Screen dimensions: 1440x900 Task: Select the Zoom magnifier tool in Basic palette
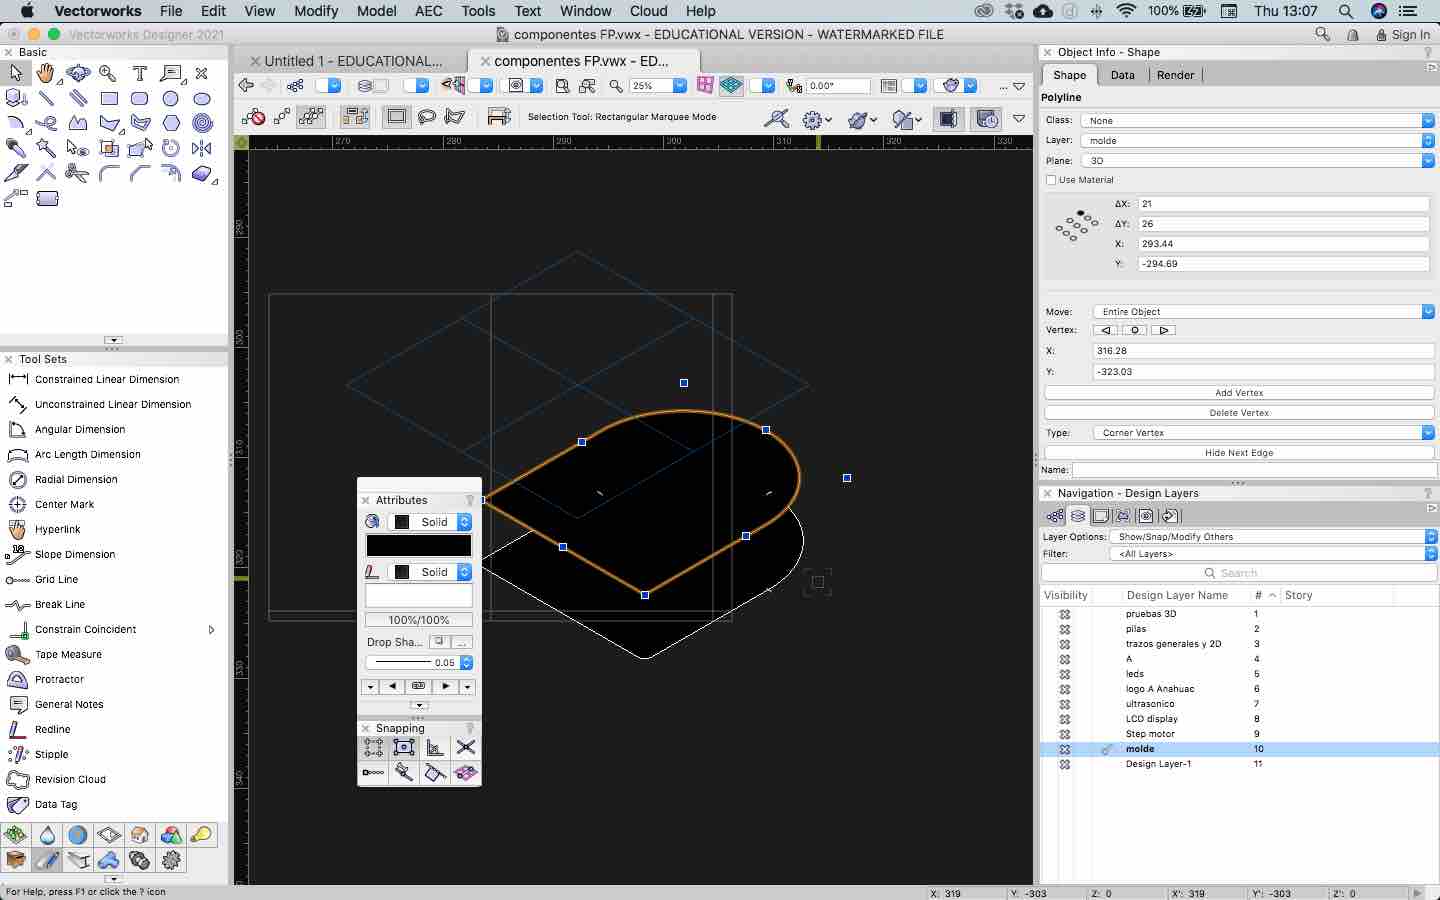[x=108, y=73]
